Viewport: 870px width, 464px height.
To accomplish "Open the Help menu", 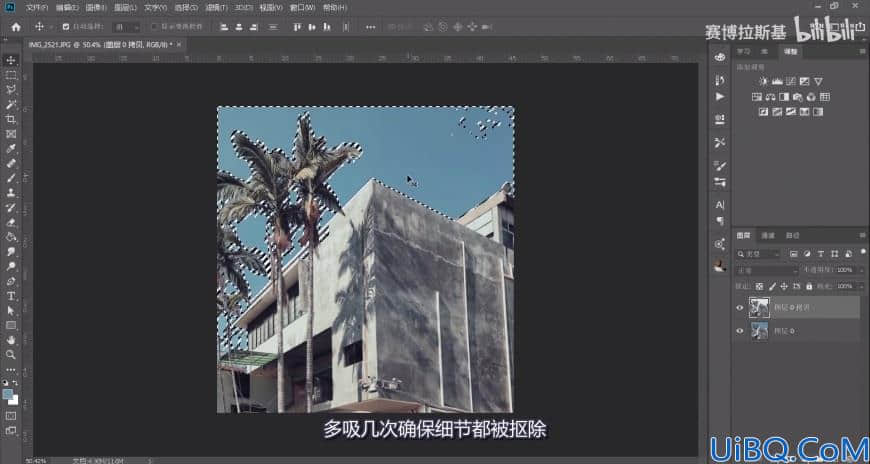I will (x=335, y=8).
